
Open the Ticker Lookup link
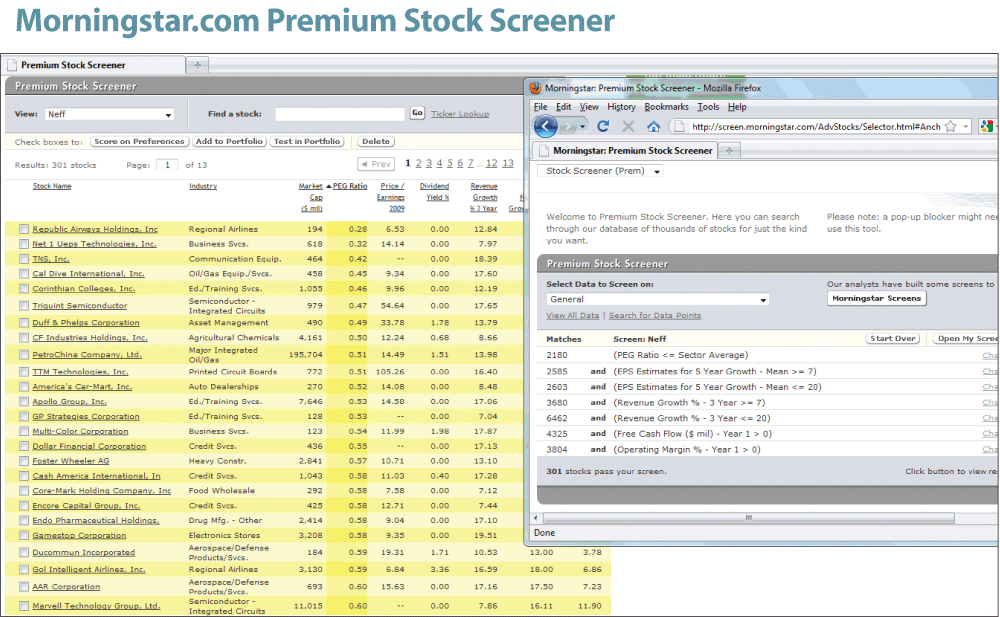tap(460, 114)
